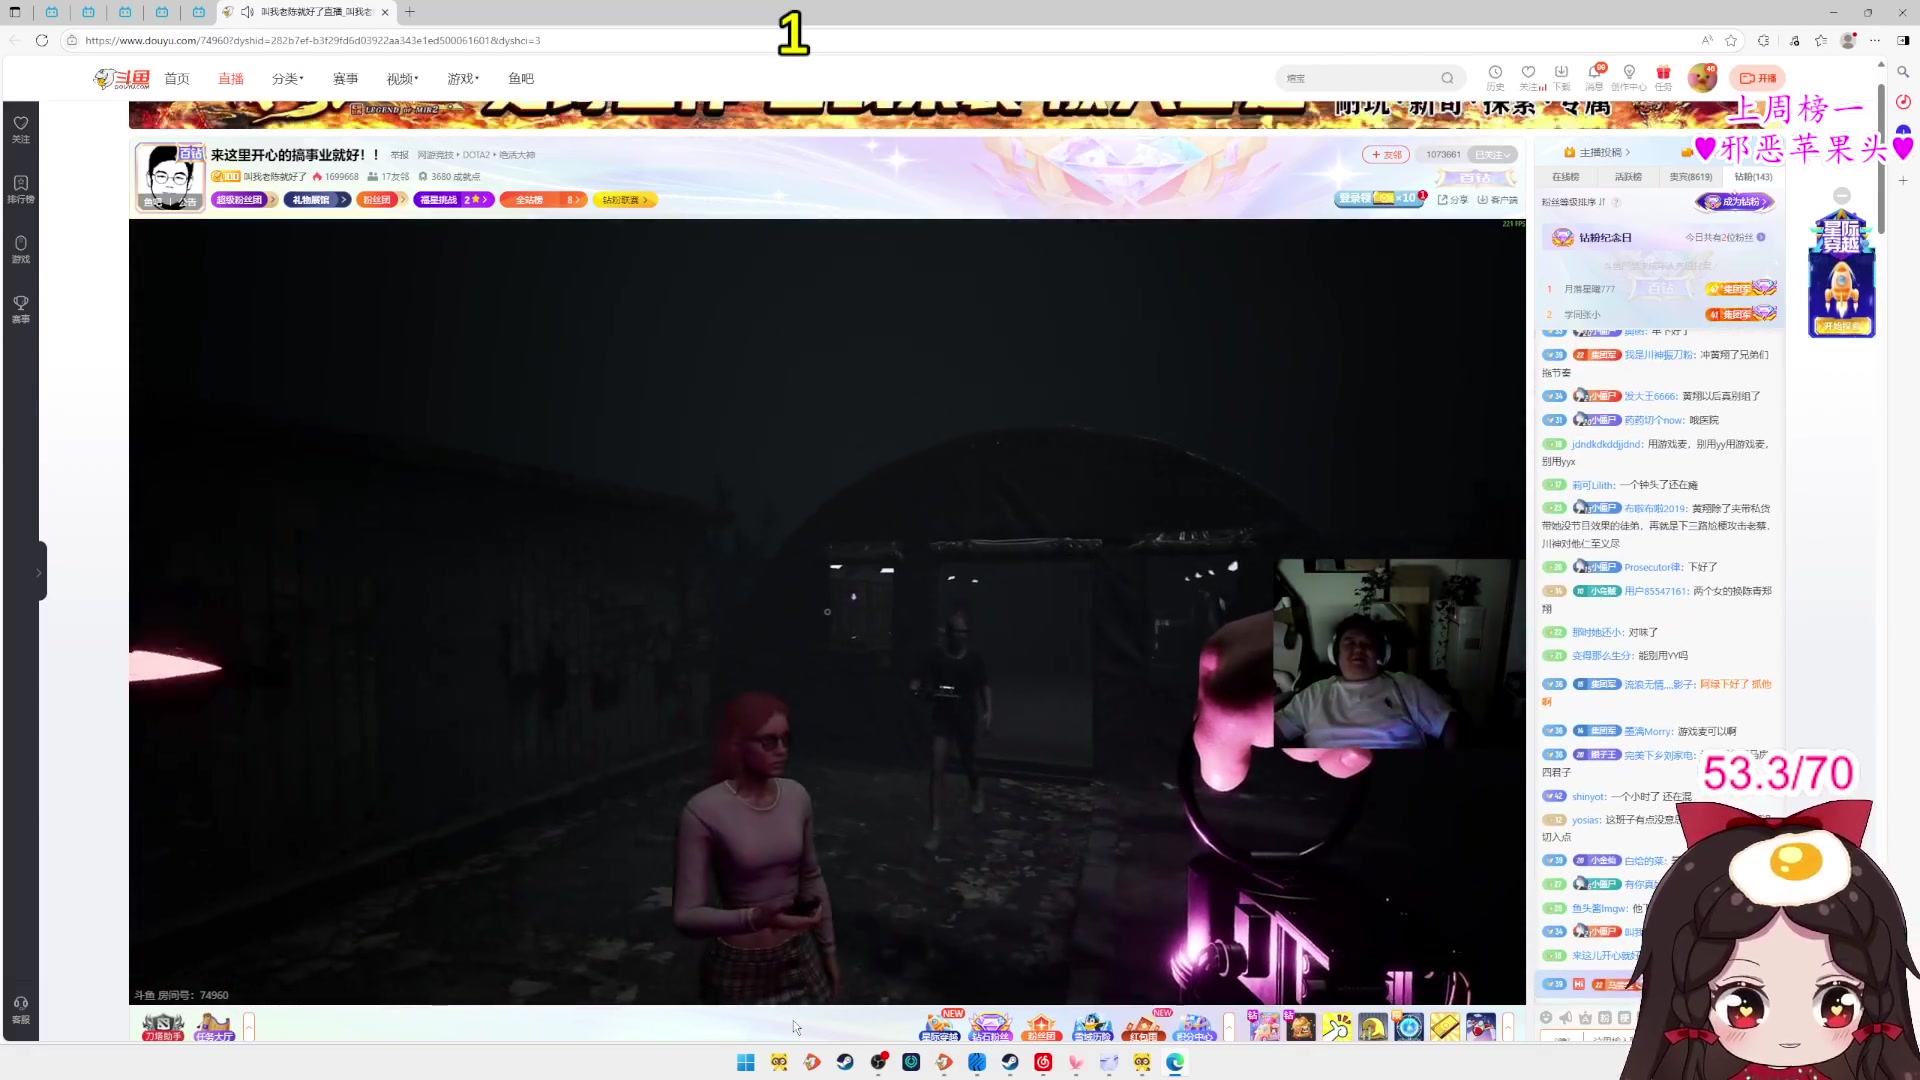Image resolution: width=1920 pixels, height=1080 pixels.
Task: Click the 客户端 client link
Action: pyautogui.click(x=1497, y=200)
